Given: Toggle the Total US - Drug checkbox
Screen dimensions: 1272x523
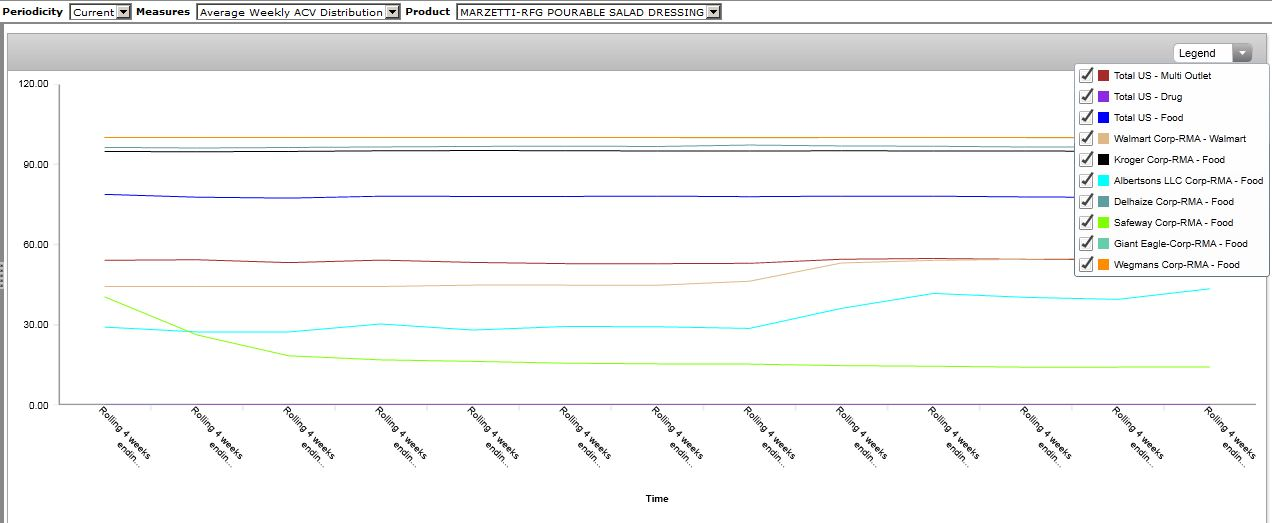Looking at the screenshot, I should click(x=1086, y=97).
